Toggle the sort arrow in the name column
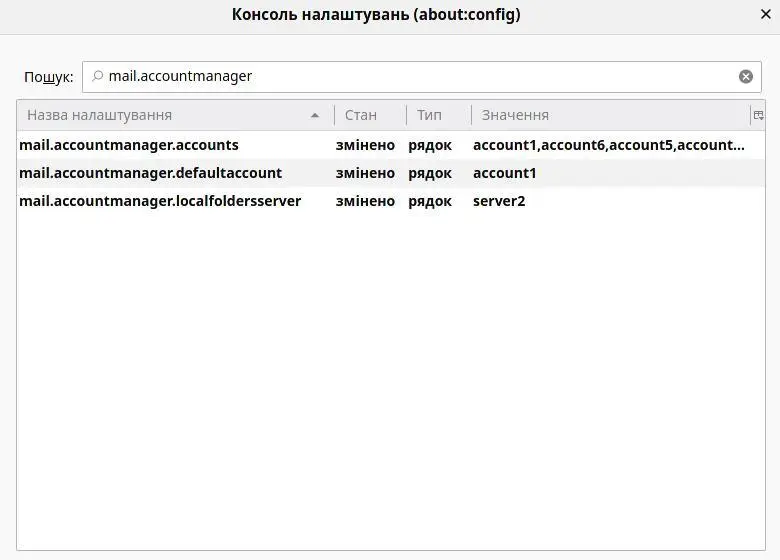The height and width of the screenshot is (560, 780). (314, 115)
